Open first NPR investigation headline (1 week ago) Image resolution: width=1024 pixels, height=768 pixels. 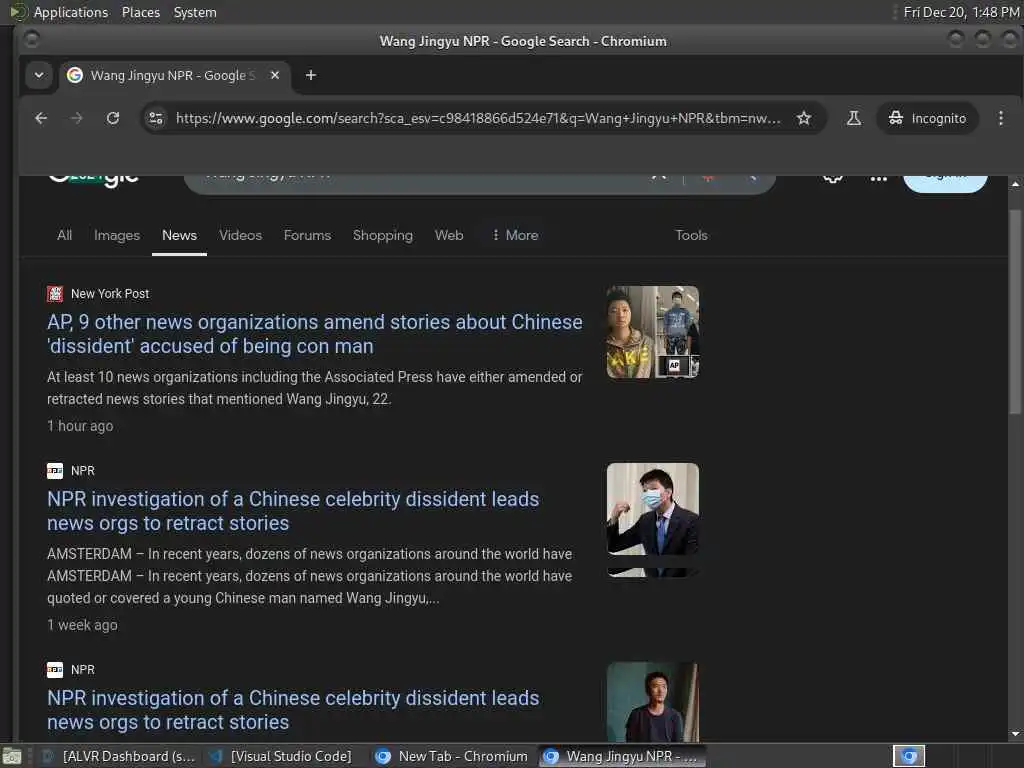tap(293, 511)
